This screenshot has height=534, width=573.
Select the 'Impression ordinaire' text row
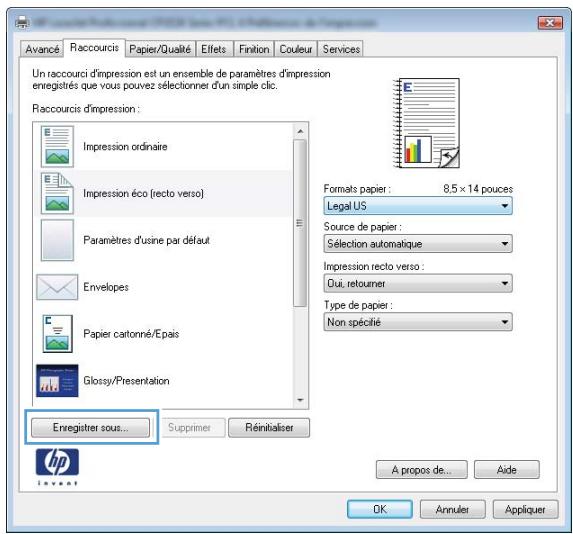point(125,147)
